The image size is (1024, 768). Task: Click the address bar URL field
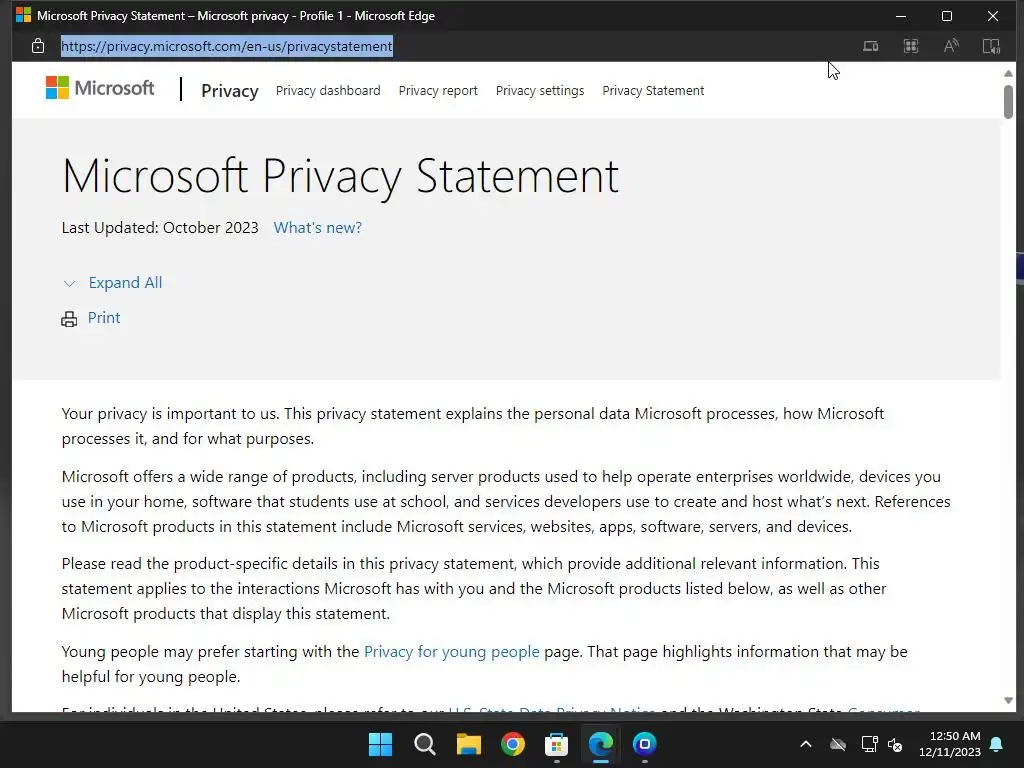tap(400, 46)
